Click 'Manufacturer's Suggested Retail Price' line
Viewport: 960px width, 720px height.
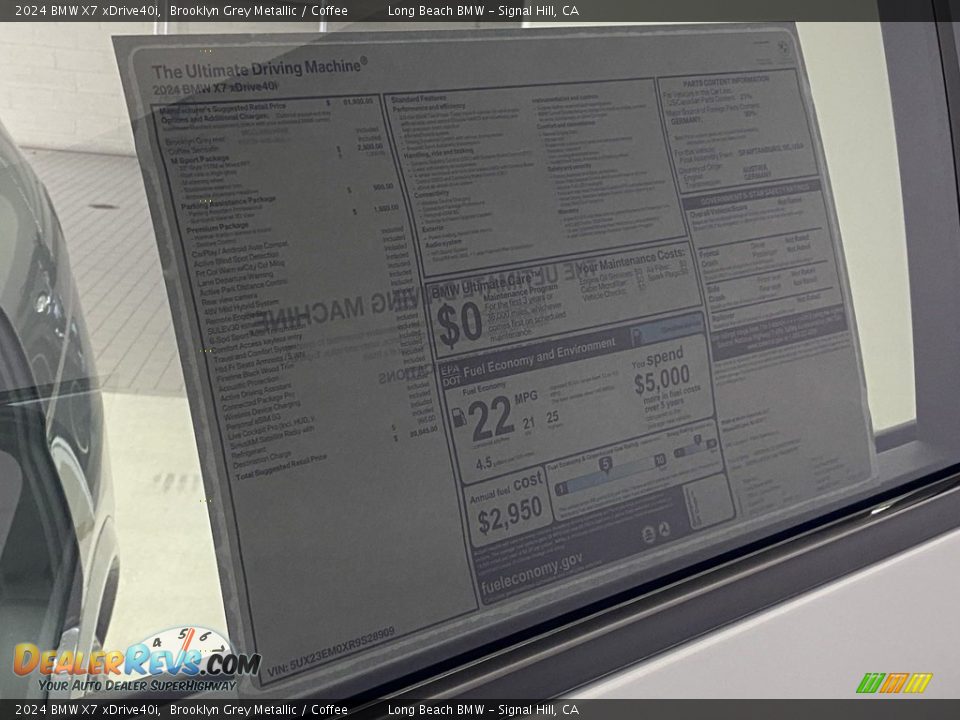[222, 109]
